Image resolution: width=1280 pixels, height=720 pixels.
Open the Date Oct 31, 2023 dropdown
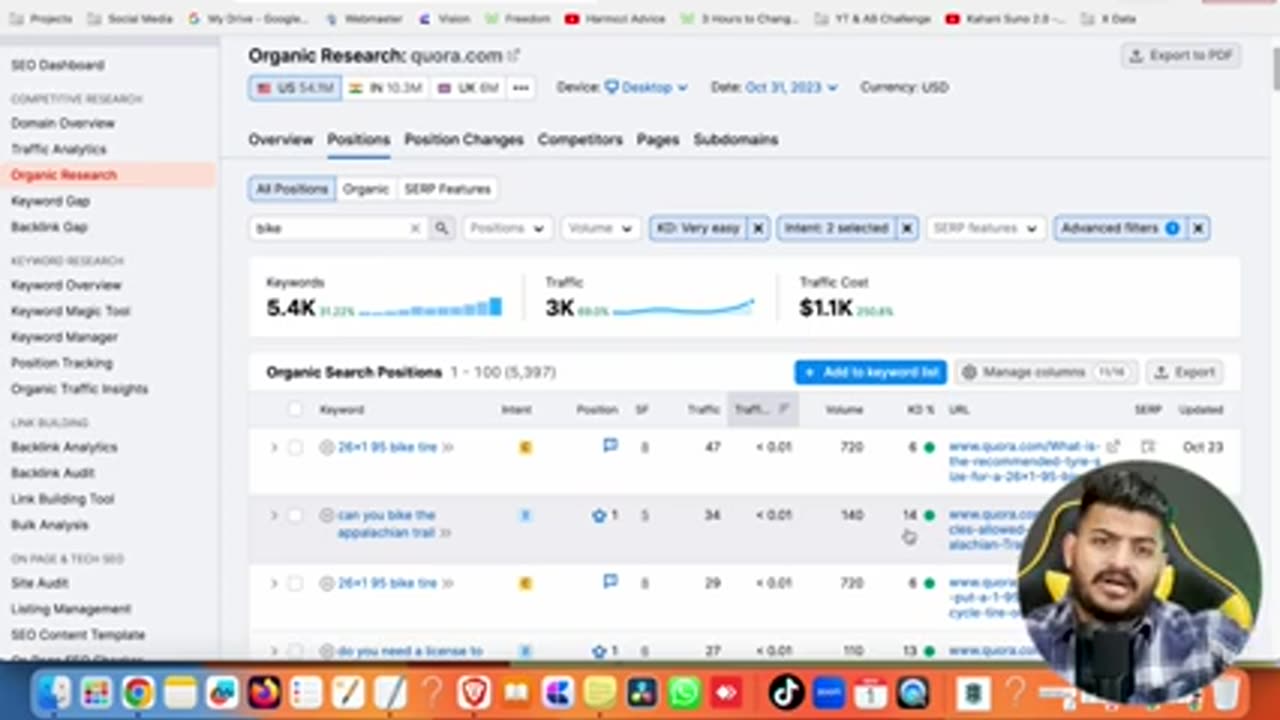click(x=791, y=87)
